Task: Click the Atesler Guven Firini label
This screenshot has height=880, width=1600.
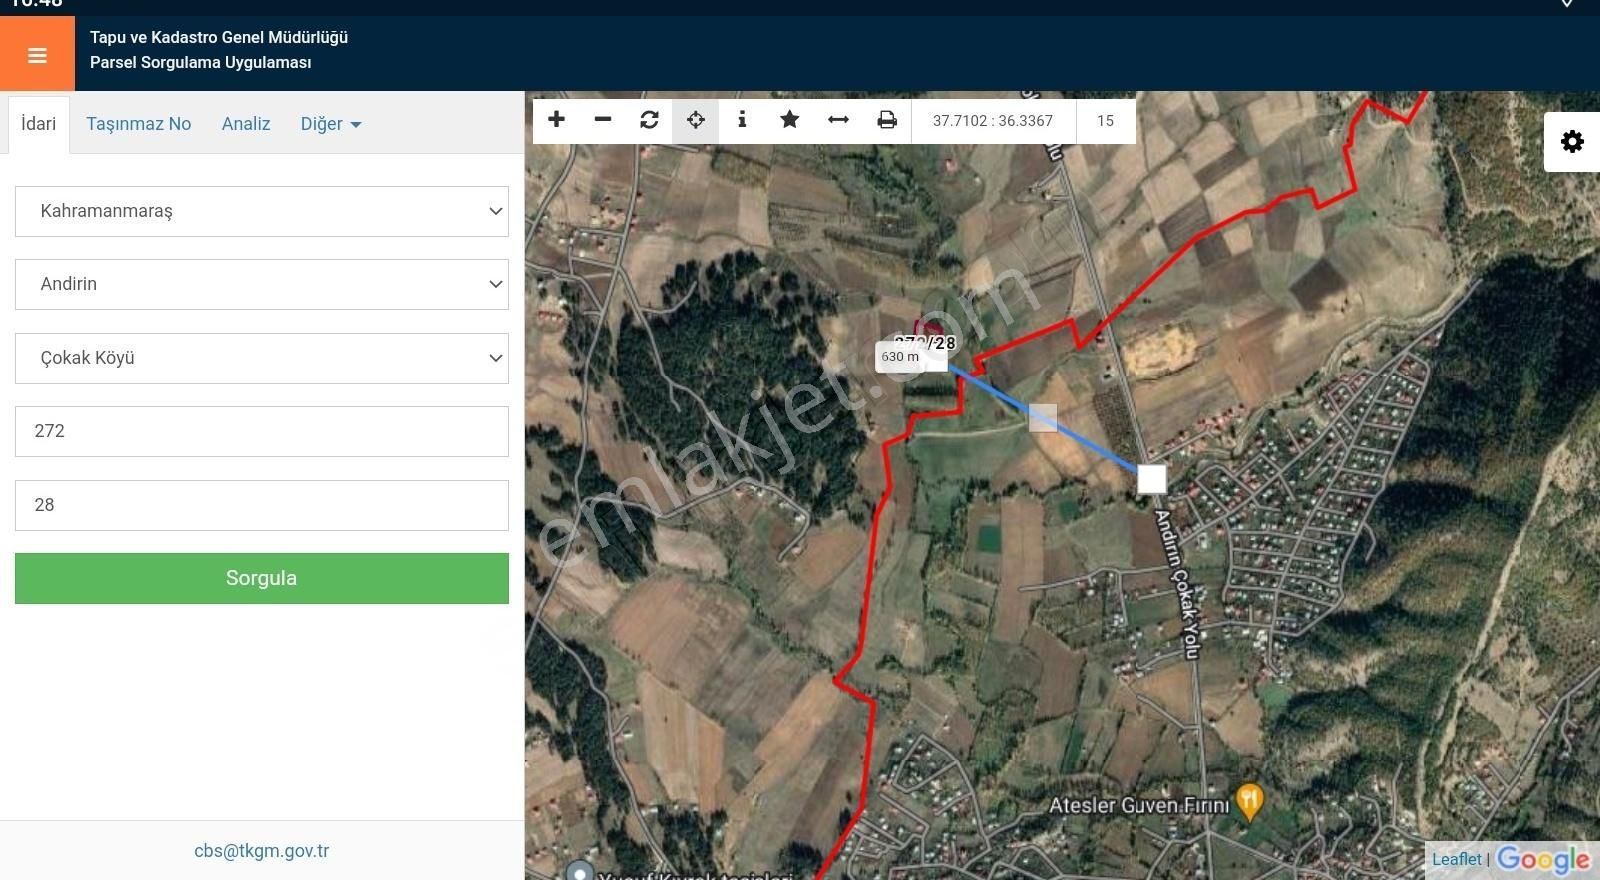Action: click(x=1139, y=805)
